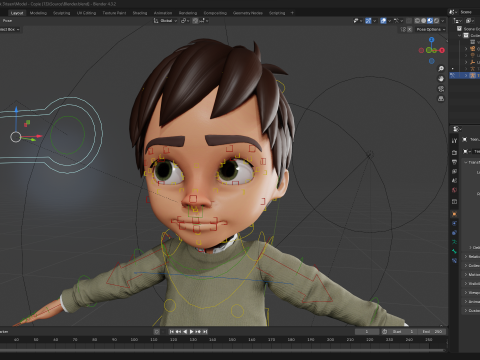
Task: Switch to the UV Editing workspace tab
Action: point(86,13)
